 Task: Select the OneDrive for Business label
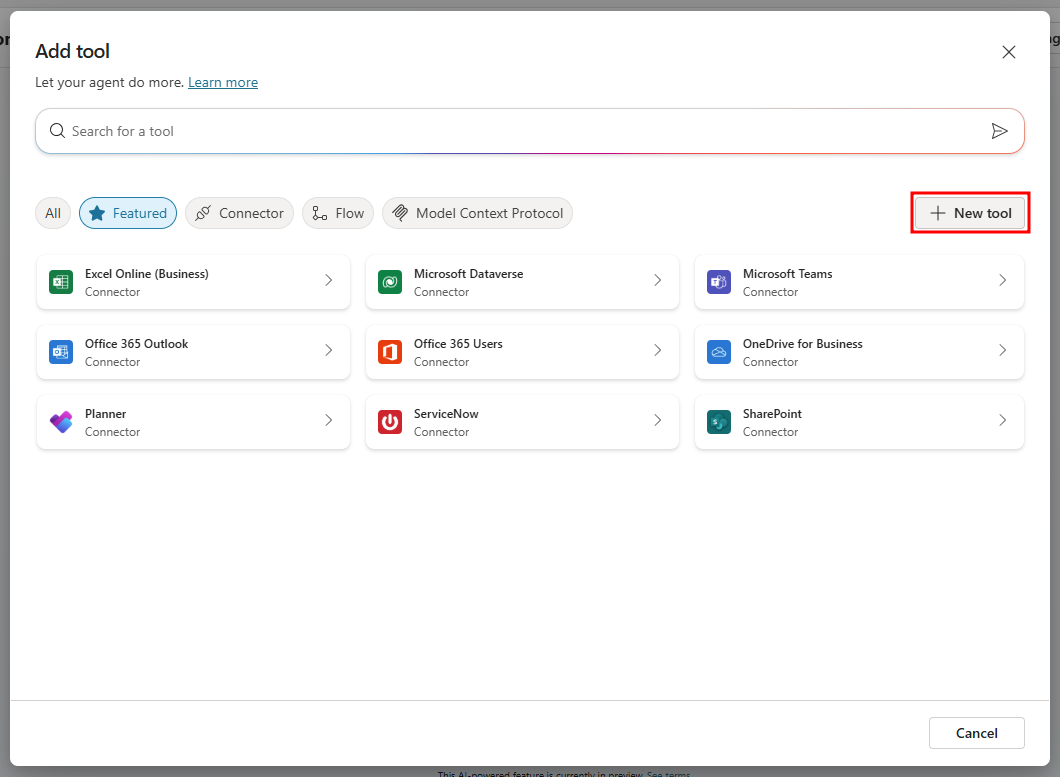(x=802, y=344)
